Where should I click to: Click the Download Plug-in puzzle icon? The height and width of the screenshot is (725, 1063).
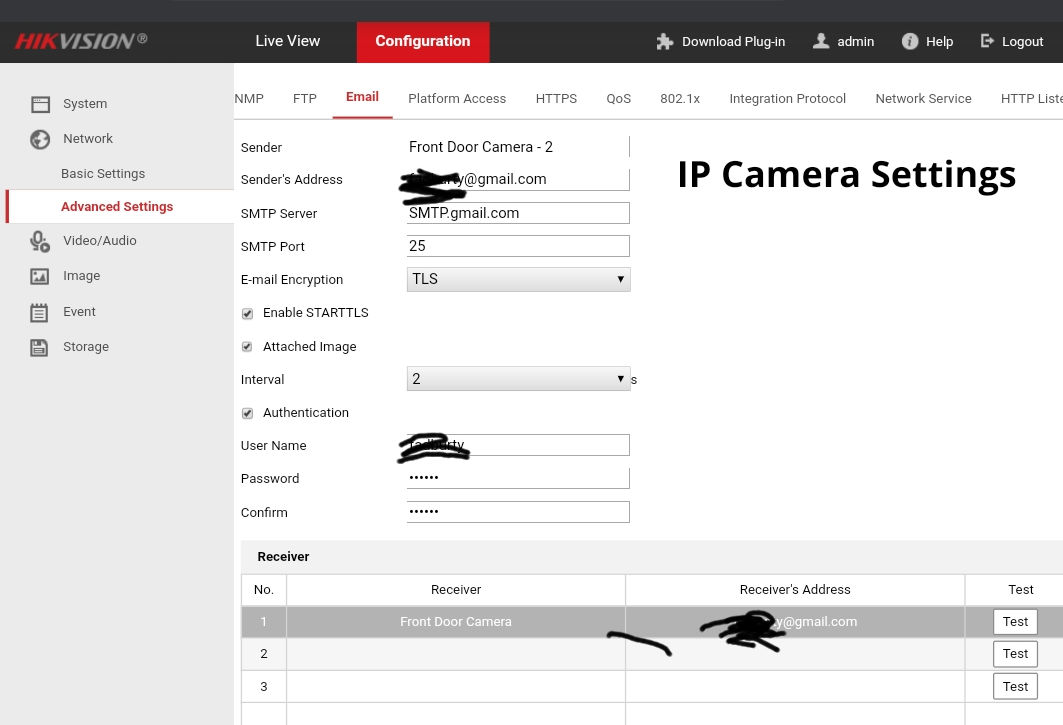665,42
